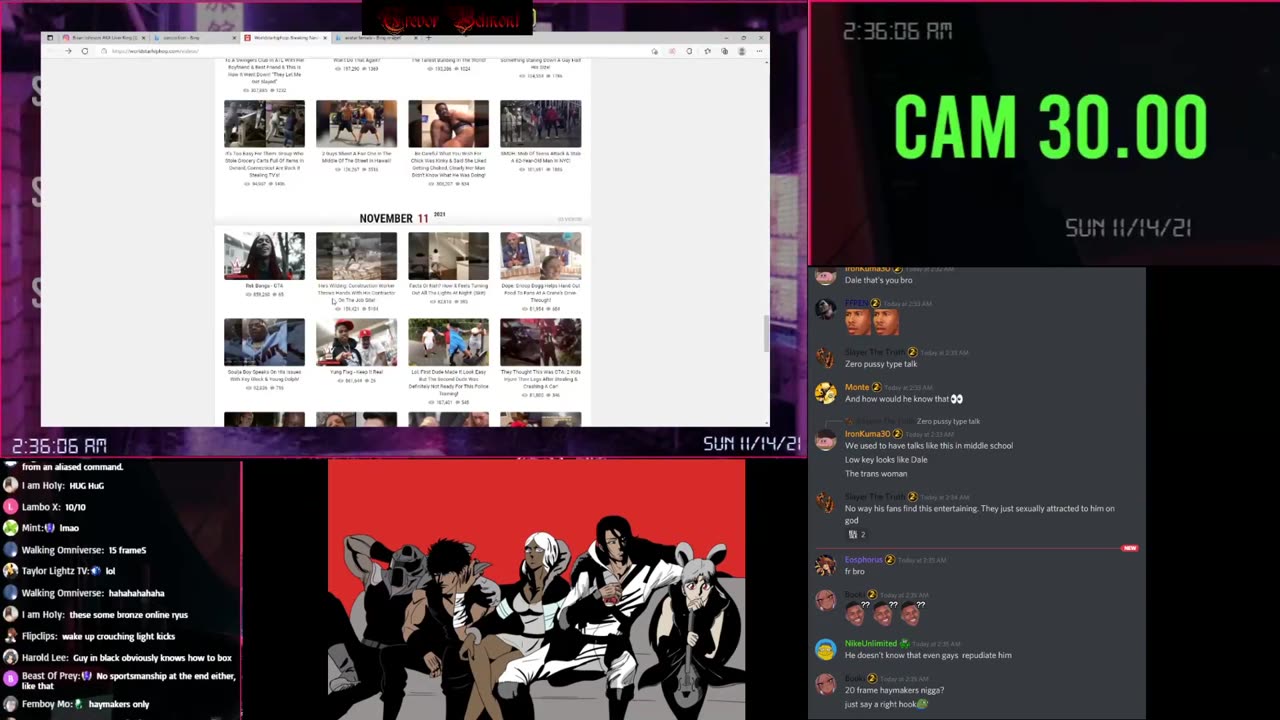Click the browser page vertical scrollbar thumb
The image size is (1280, 720).
[766, 334]
